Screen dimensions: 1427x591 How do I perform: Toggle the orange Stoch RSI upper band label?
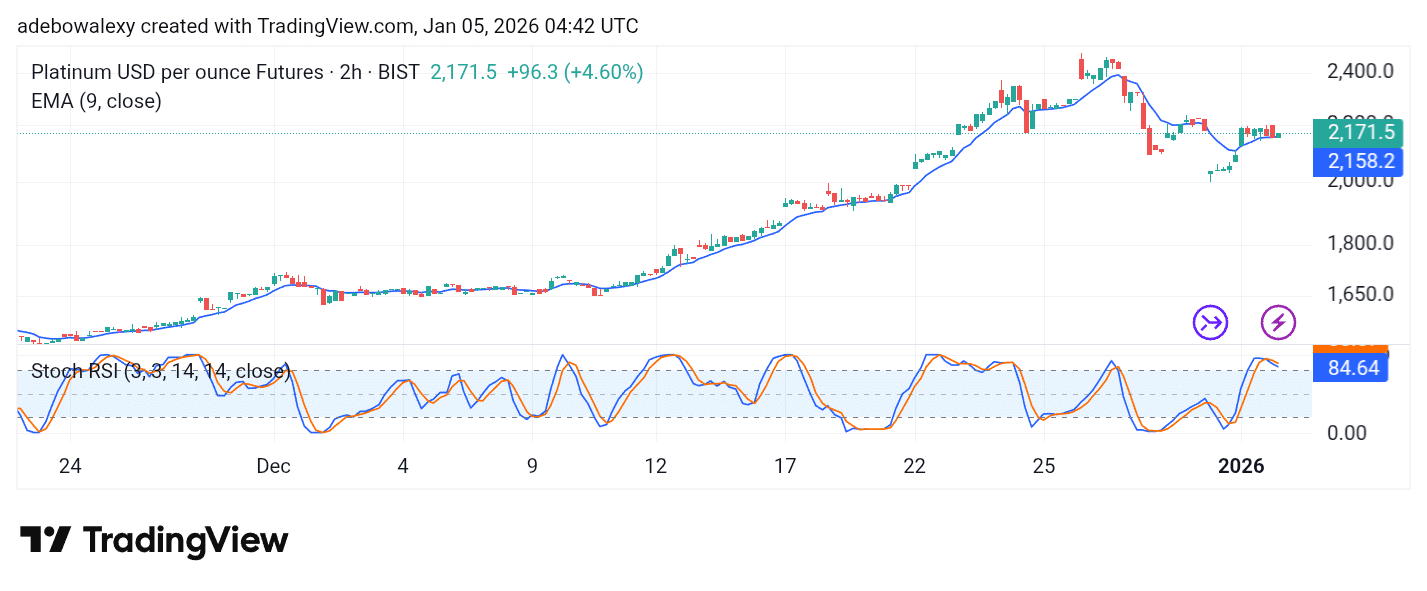[x=1352, y=348]
